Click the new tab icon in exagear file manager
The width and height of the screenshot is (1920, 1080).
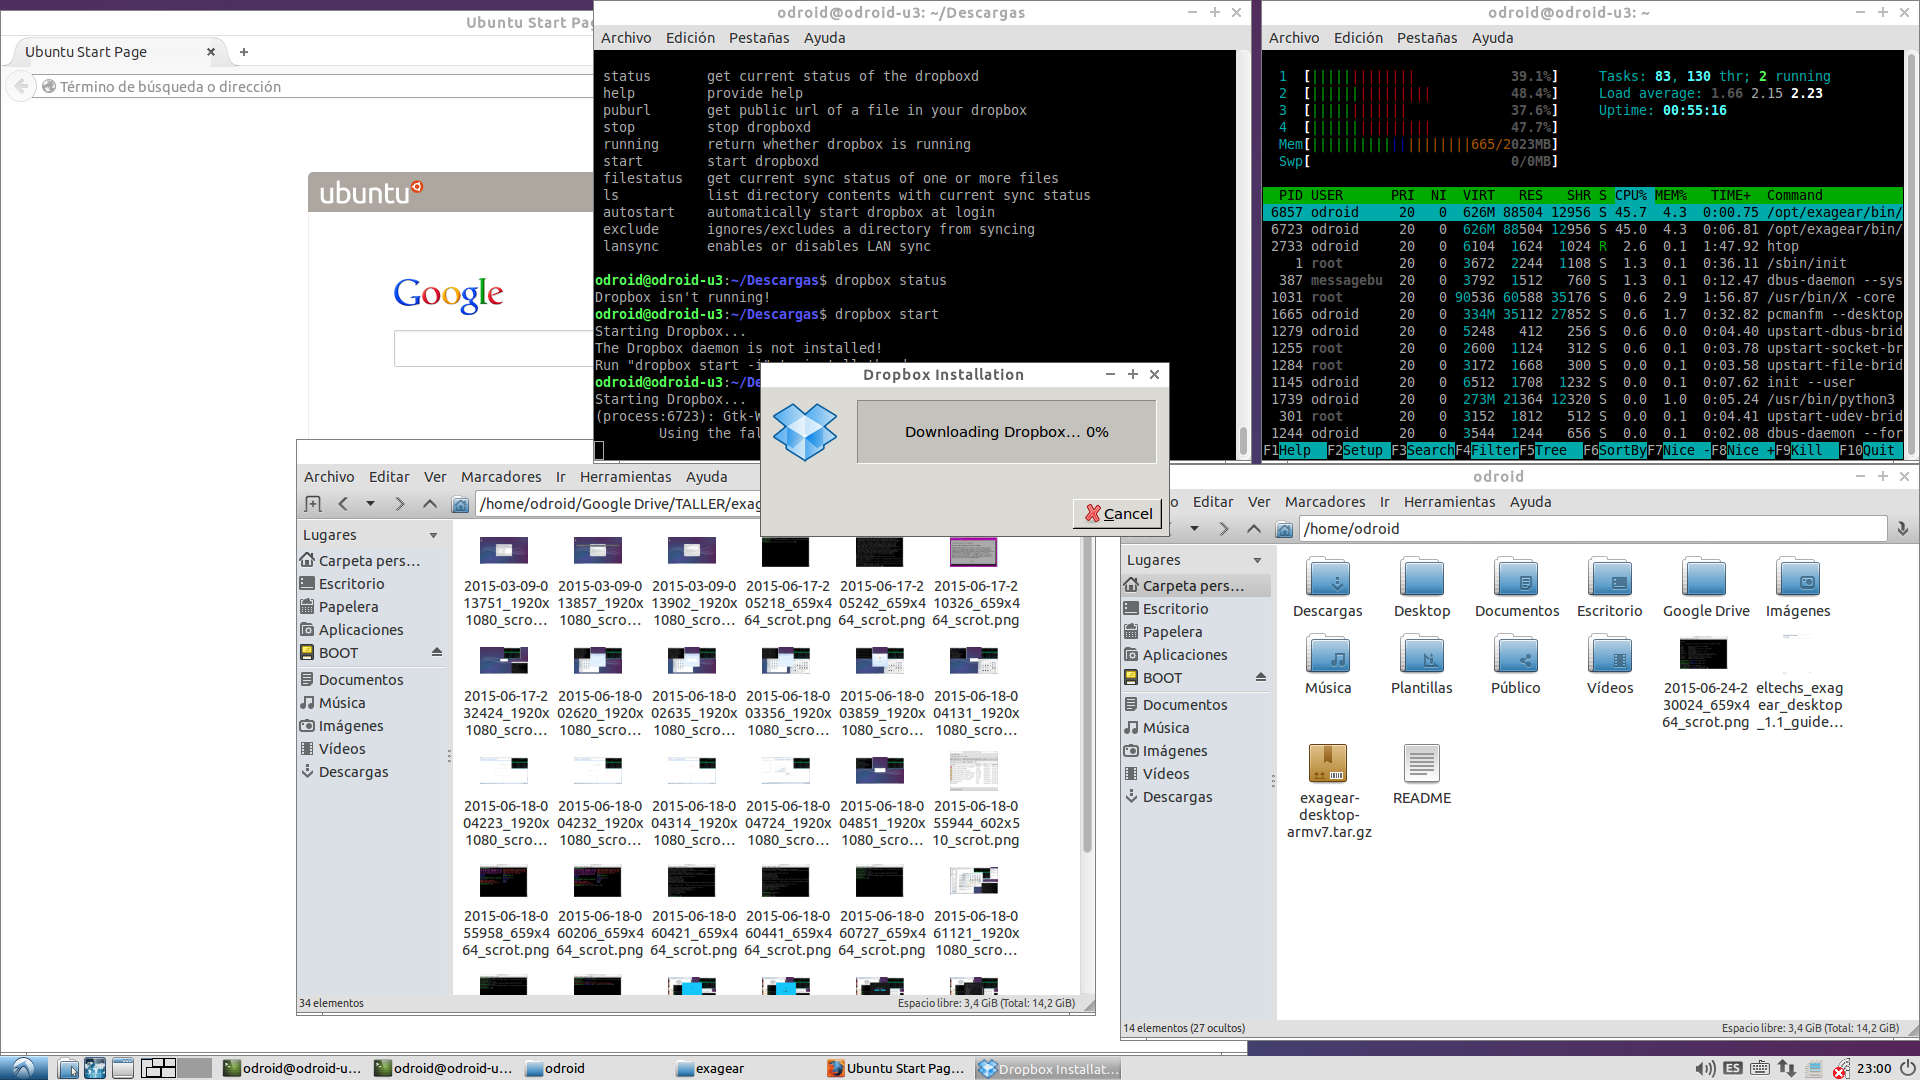pyautogui.click(x=313, y=504)
